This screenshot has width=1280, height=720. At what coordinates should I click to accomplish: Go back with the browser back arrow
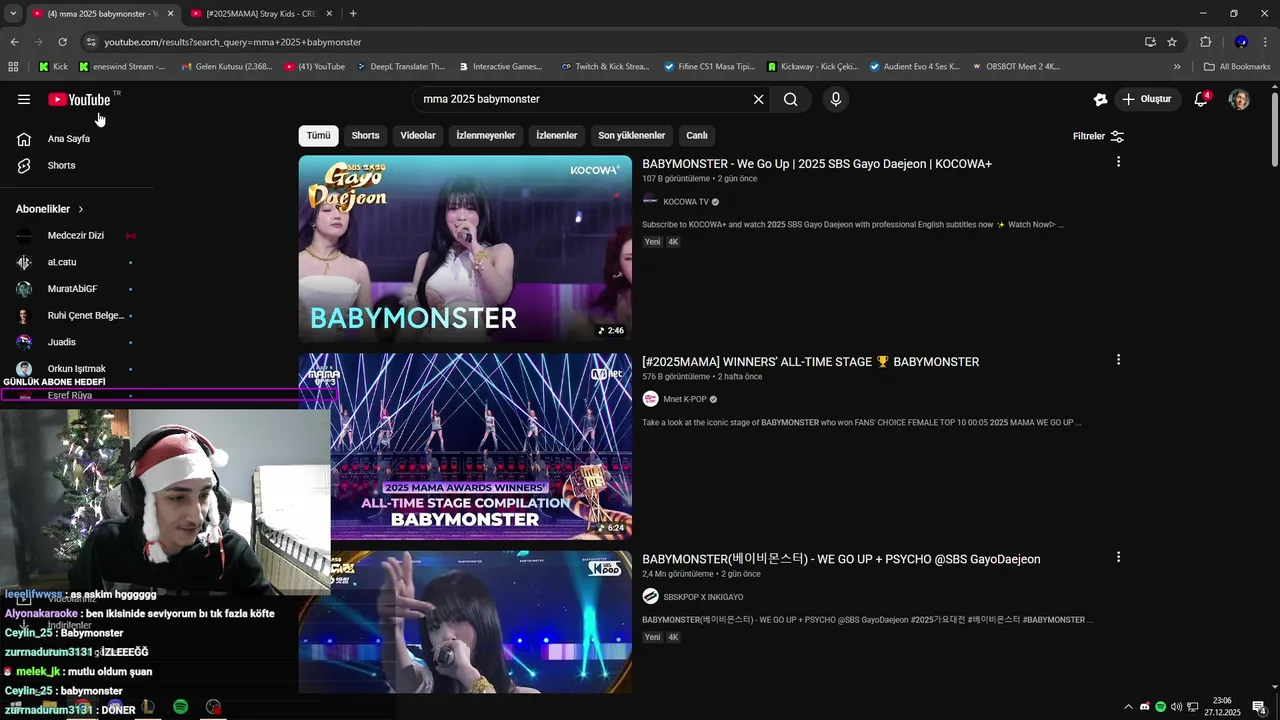tap(14, 42)
